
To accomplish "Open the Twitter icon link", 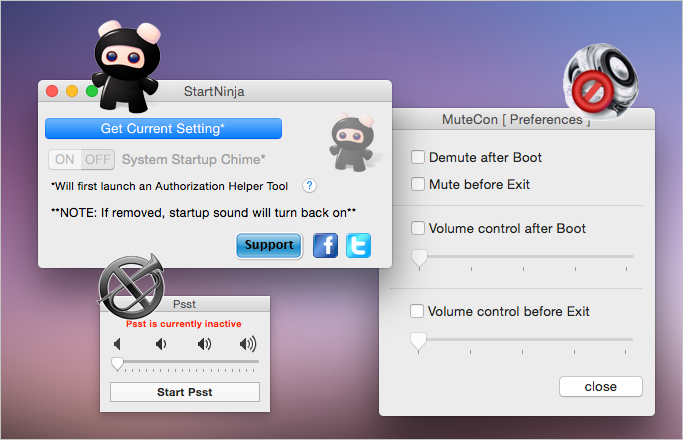I will tap(358, 246).
